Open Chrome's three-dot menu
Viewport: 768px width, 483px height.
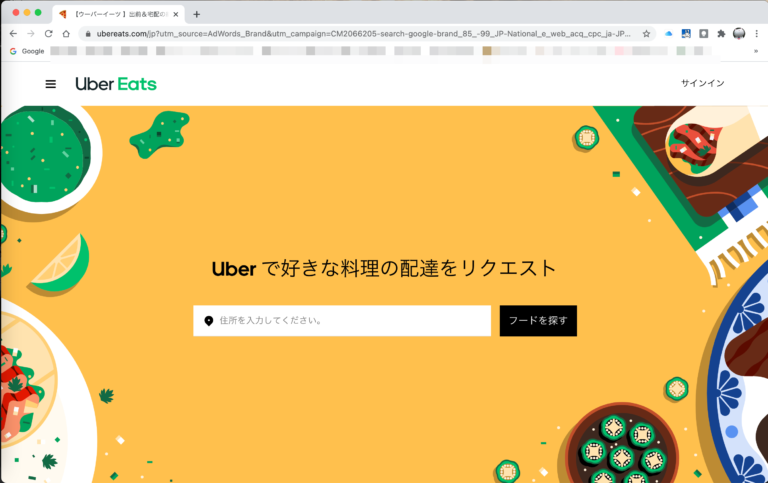756,34
